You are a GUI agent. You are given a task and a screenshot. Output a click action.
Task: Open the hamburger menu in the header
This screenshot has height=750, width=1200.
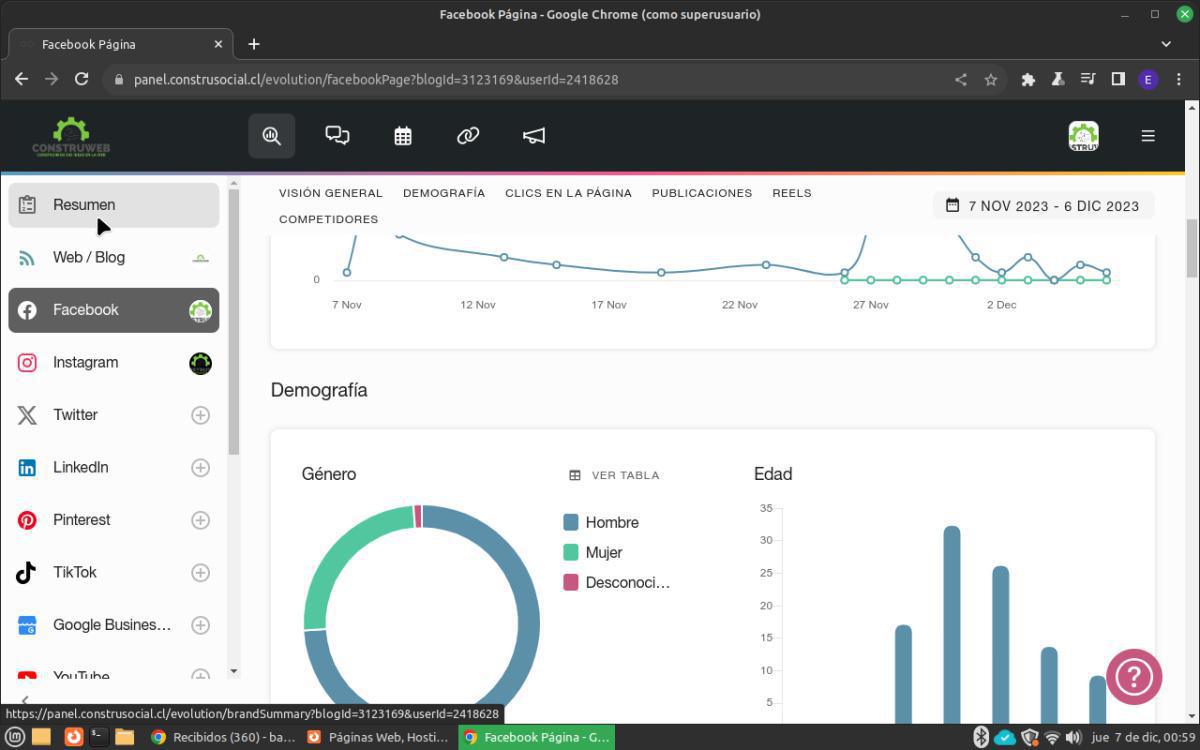coord(1148,136)
